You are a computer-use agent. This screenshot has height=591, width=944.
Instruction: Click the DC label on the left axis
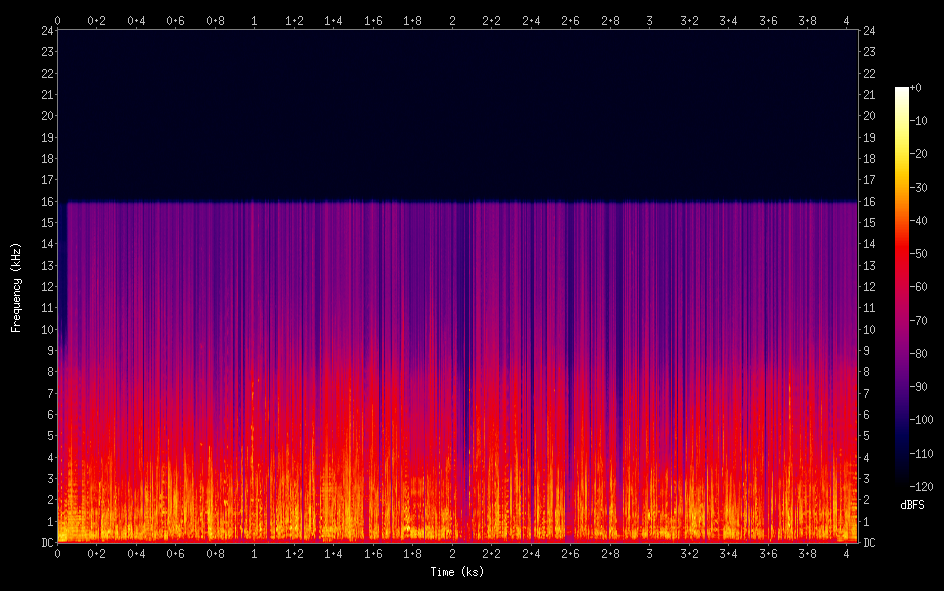[45, 543]
